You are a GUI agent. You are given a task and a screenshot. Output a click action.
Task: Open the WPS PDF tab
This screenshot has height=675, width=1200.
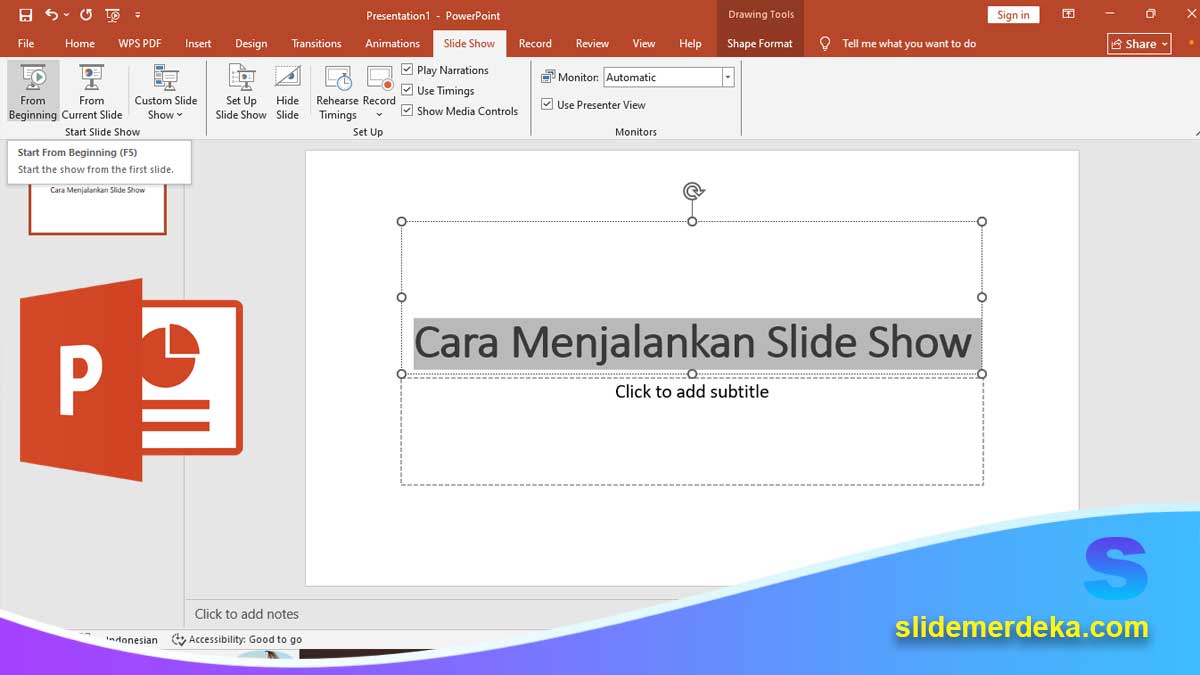140,43
